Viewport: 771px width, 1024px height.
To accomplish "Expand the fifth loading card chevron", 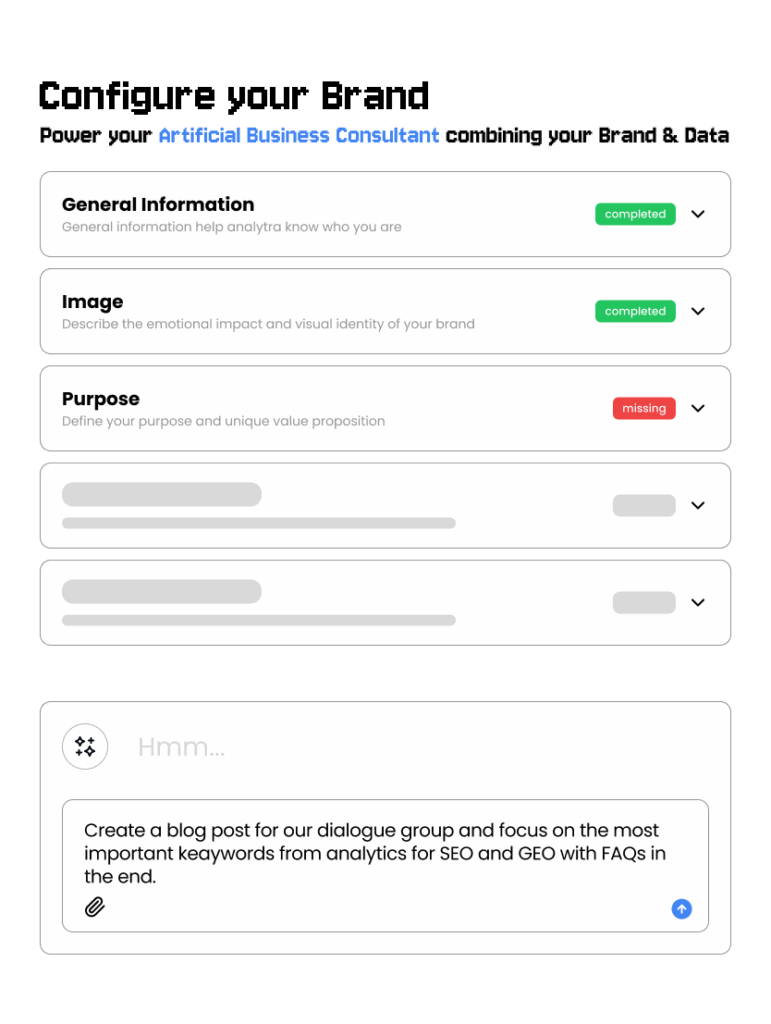I will tap(698, 602).
